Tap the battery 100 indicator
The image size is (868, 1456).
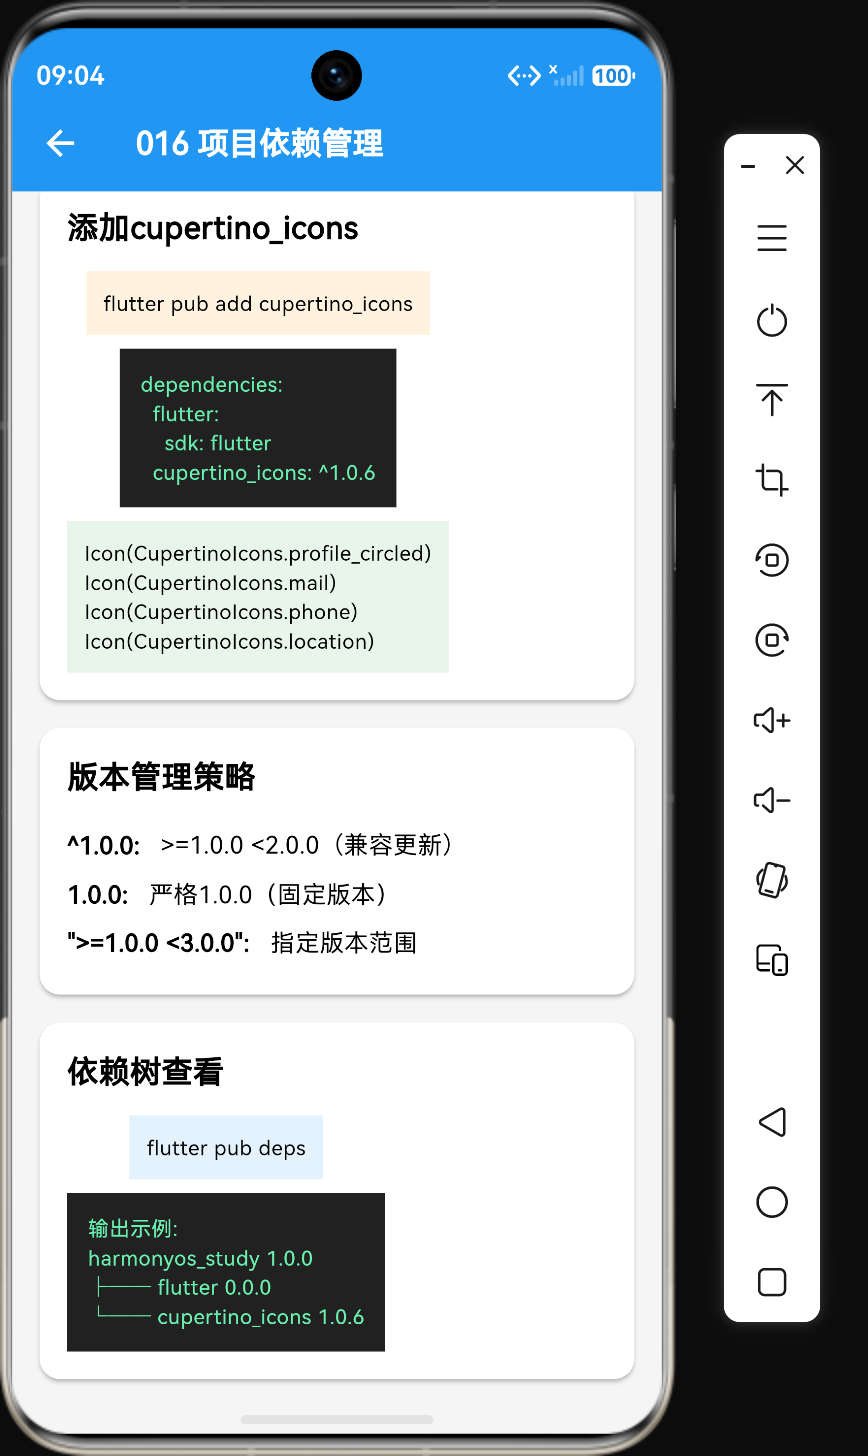point(613,76)
